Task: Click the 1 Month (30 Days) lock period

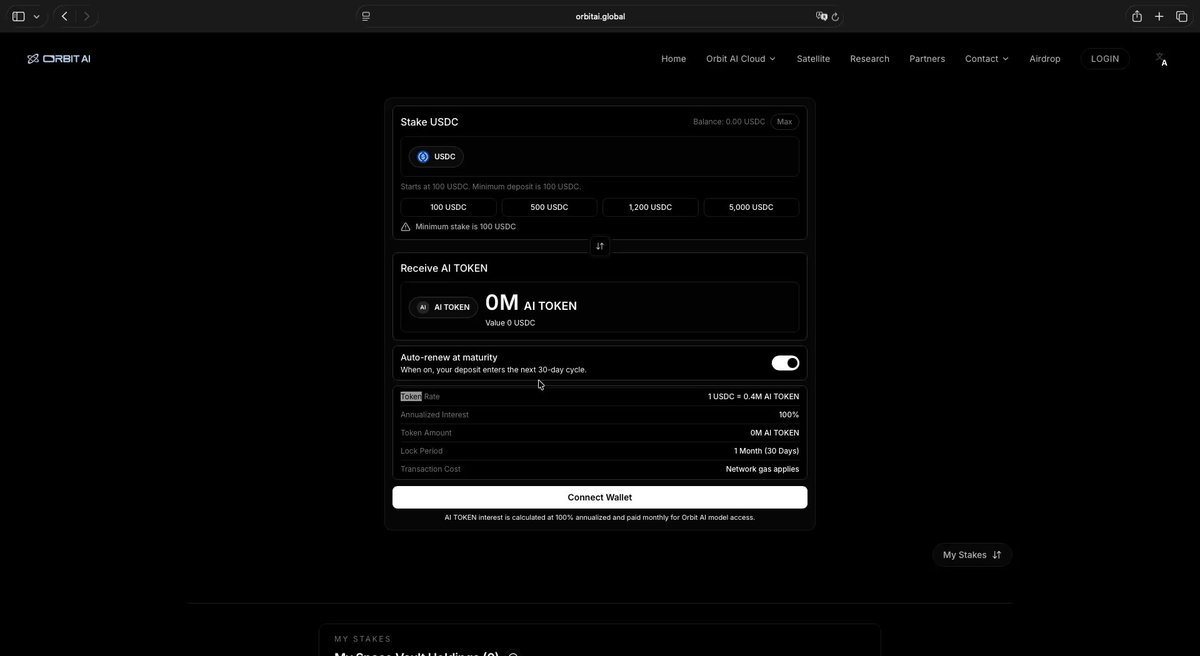Action: click(766, 451)
